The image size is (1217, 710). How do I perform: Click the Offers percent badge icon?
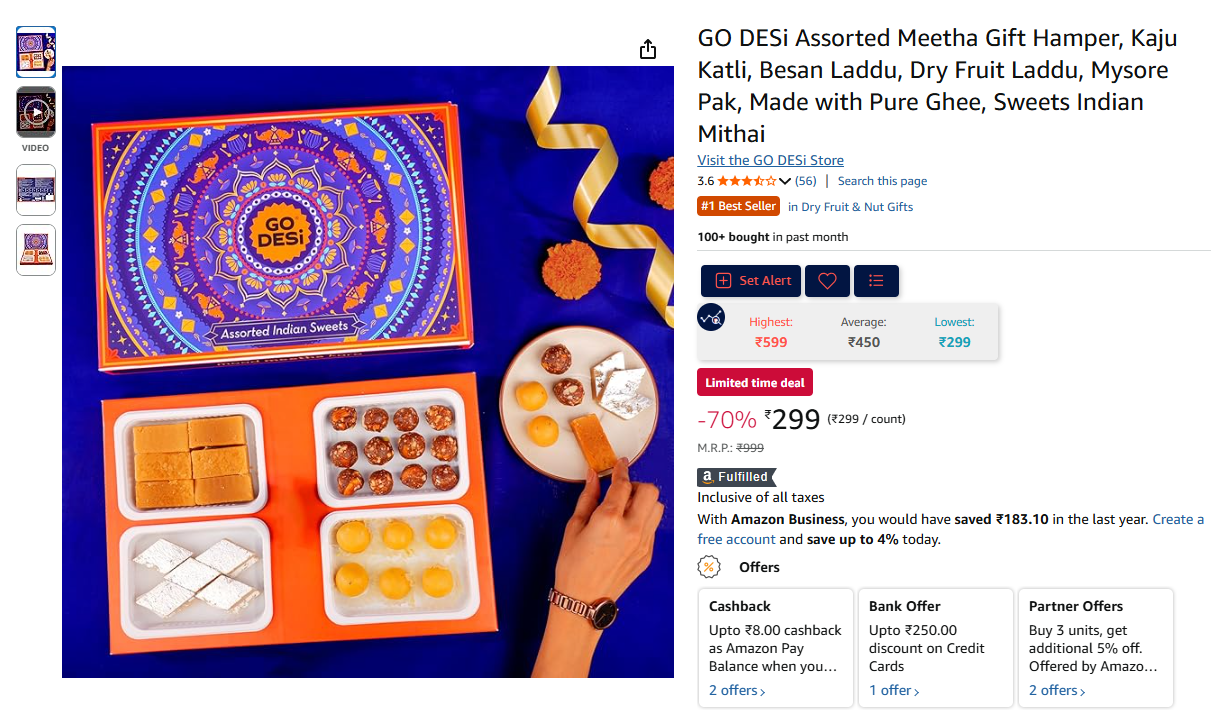tap(709, 567)
